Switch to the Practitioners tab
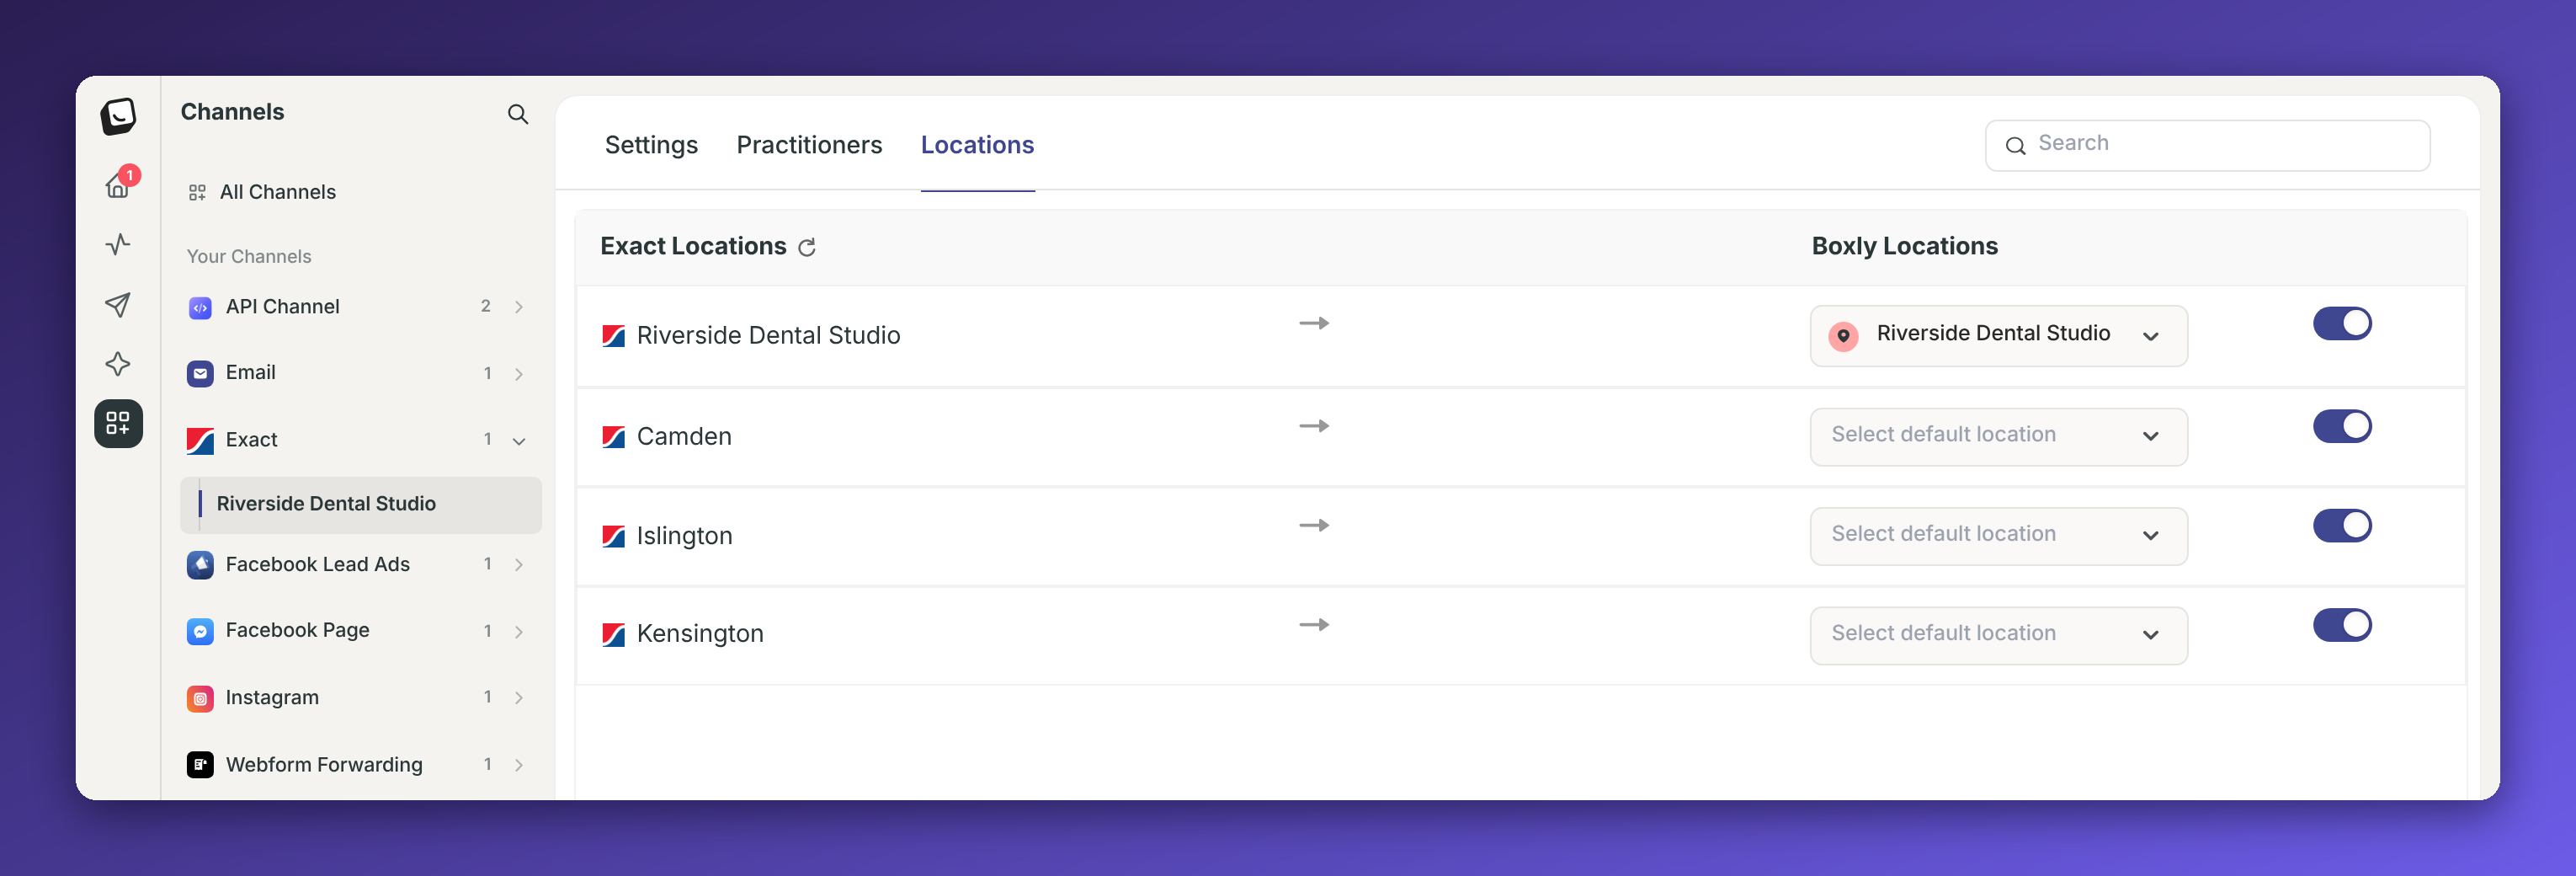This screenshot has height=876, width=2576. pos(809,145)
